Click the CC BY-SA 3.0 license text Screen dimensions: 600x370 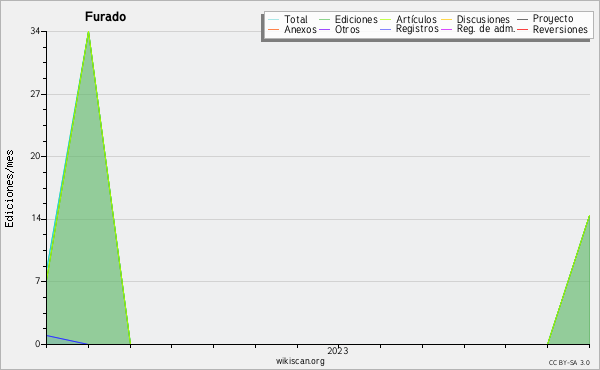coord(569,363)
